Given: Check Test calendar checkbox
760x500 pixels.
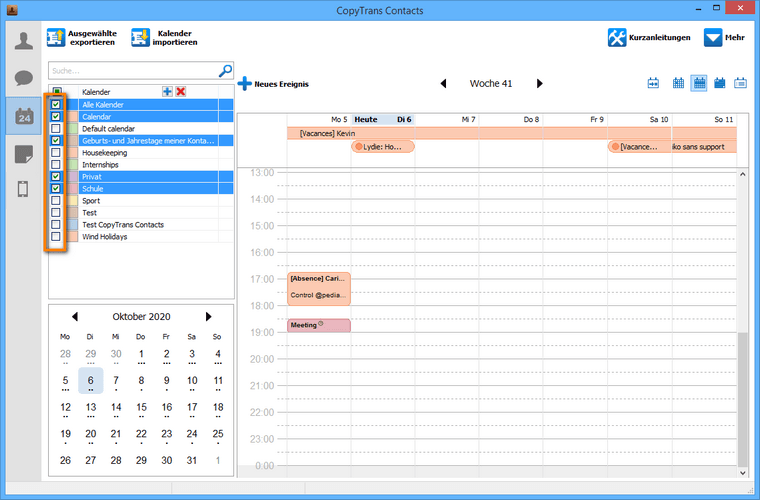Looking at the screenshot, I should click(x=56, y=213).
